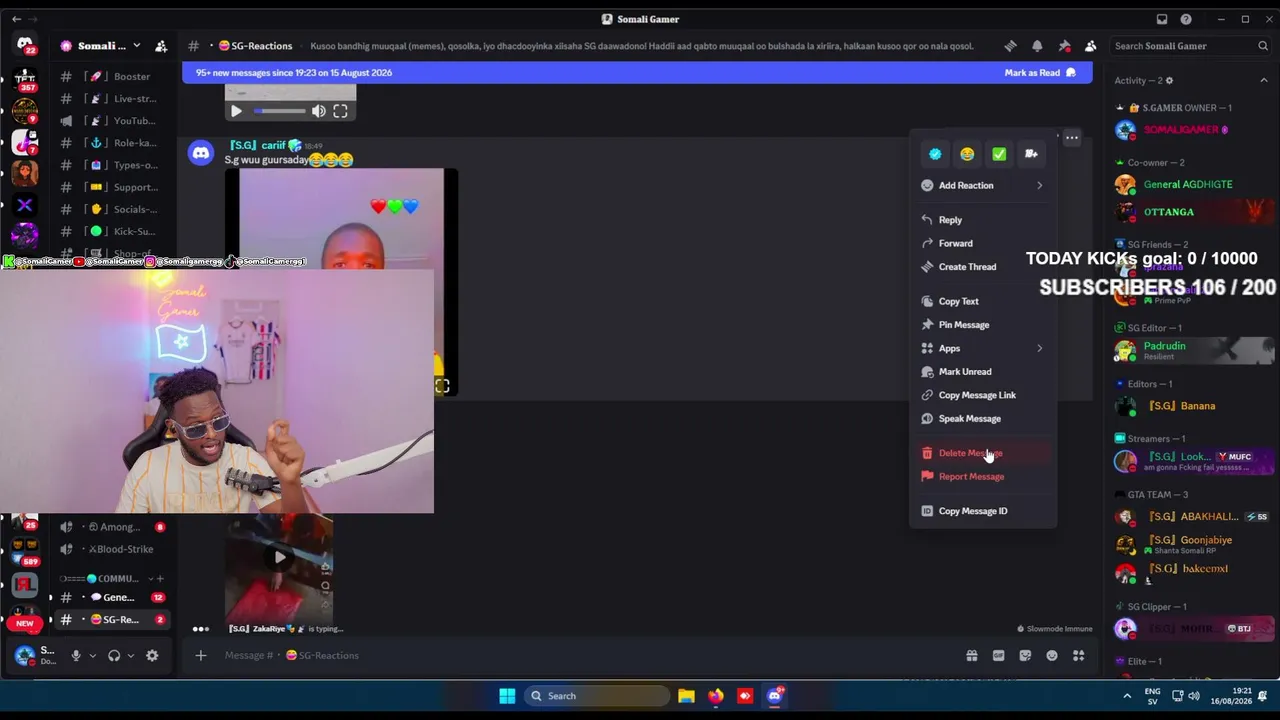Select Create Thread in the menu
The height and width of the screenshot is (720, 1280).
pos(983,267)
